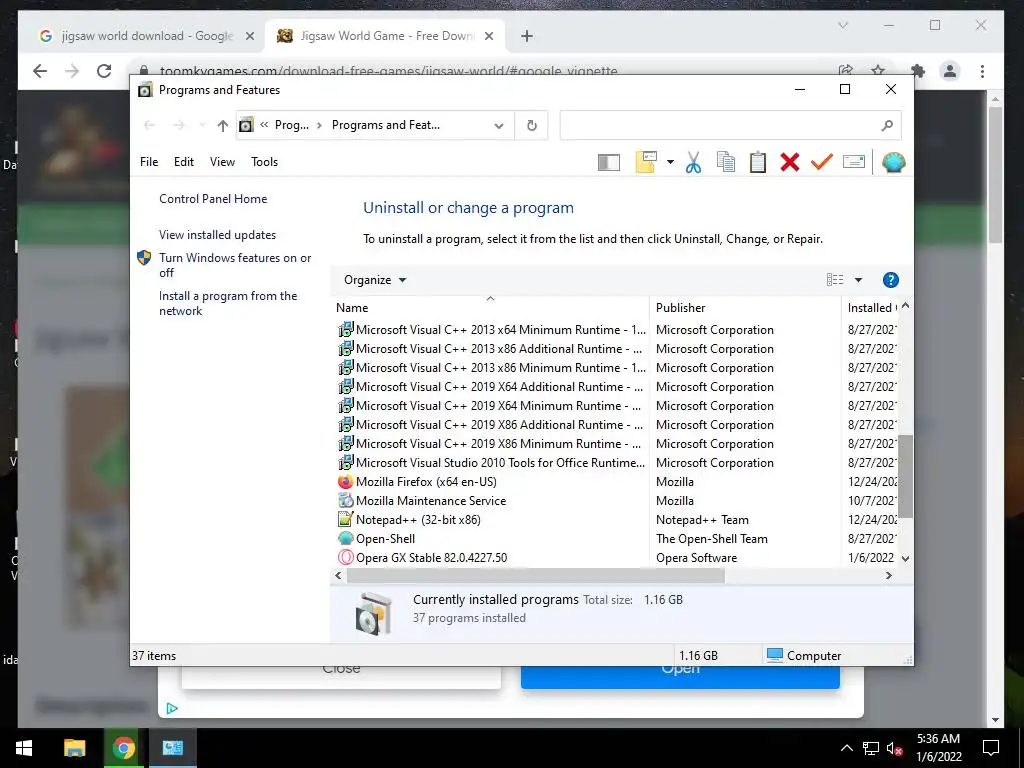Click the Cut scissors icon
This screenshot has height=768, width=1024.
click(694, 162)
